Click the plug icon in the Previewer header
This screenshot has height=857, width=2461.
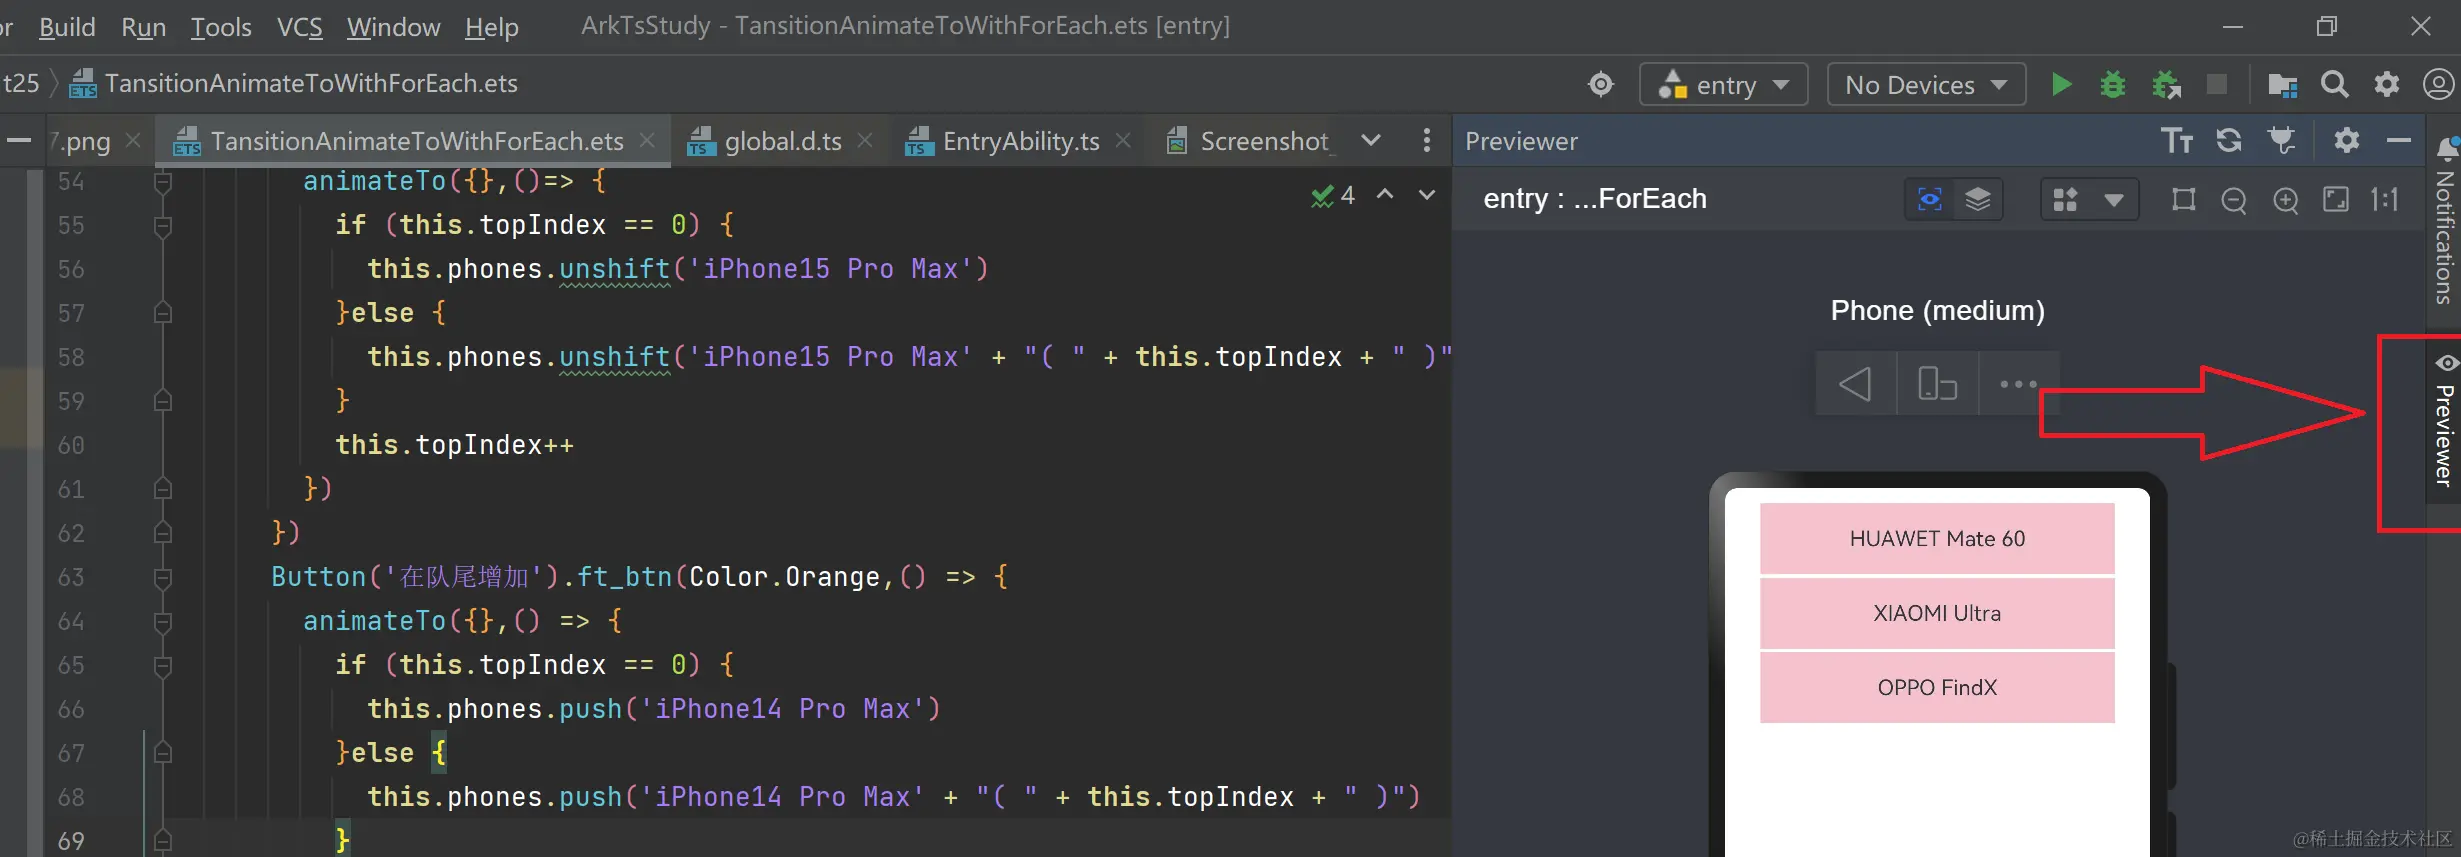pyautogui.click(x=2282, y=141)
